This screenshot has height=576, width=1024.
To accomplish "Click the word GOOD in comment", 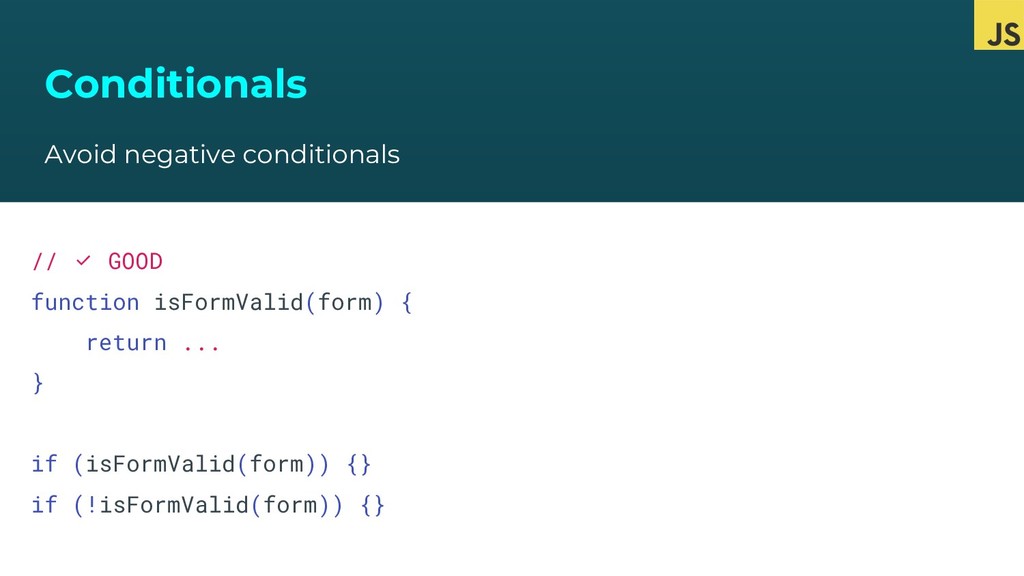I will click(135, 262).
